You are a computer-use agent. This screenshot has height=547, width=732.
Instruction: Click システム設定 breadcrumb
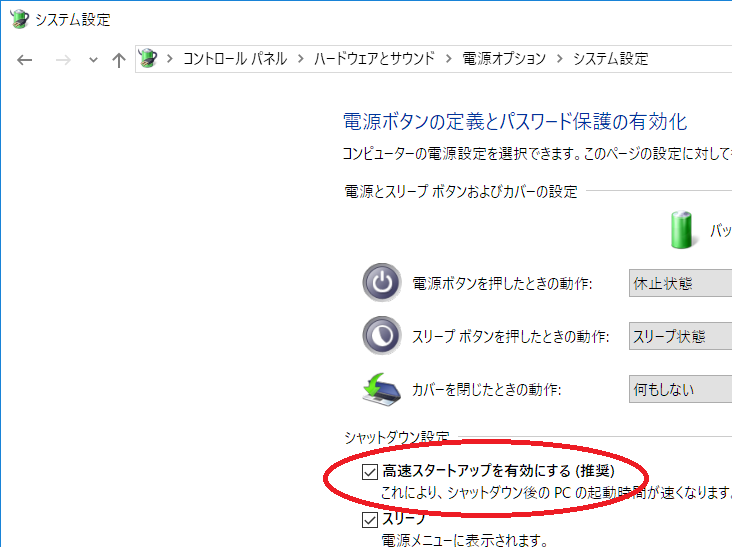[611, 59]
